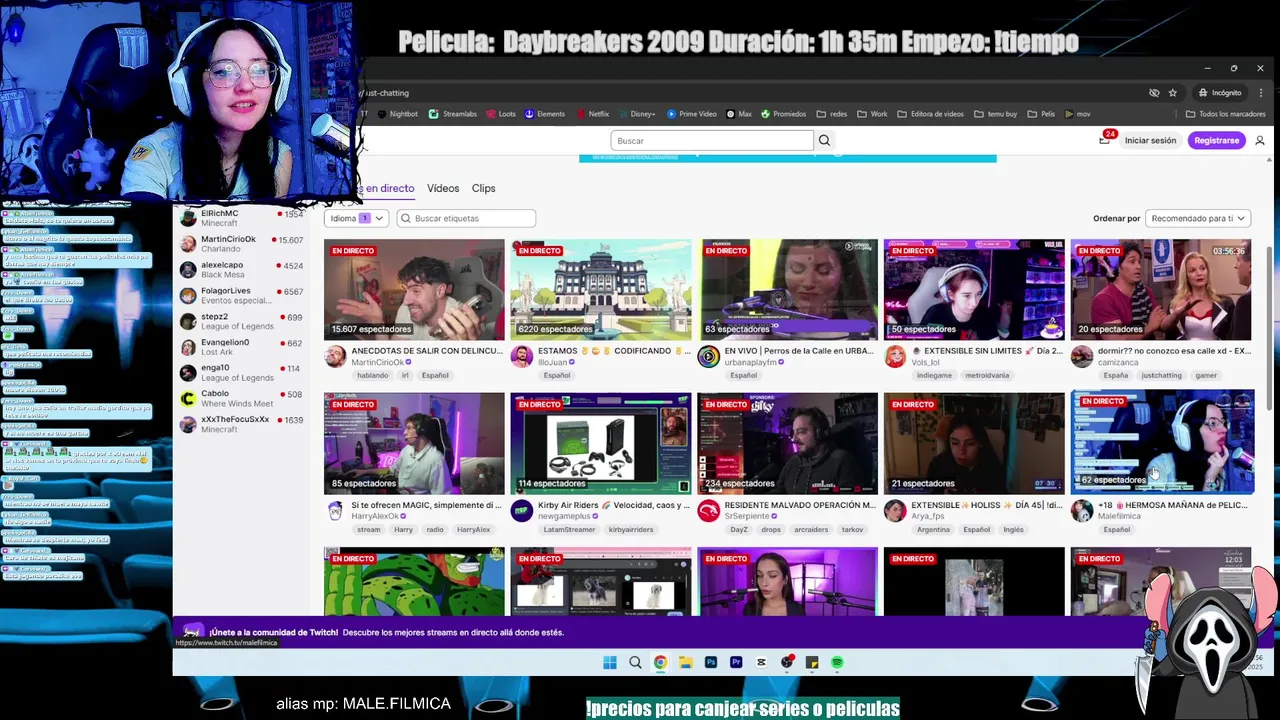1280x720 pixels.
Task: Open Chrome three-dot menu
Action: click(x=1260, y=93)
